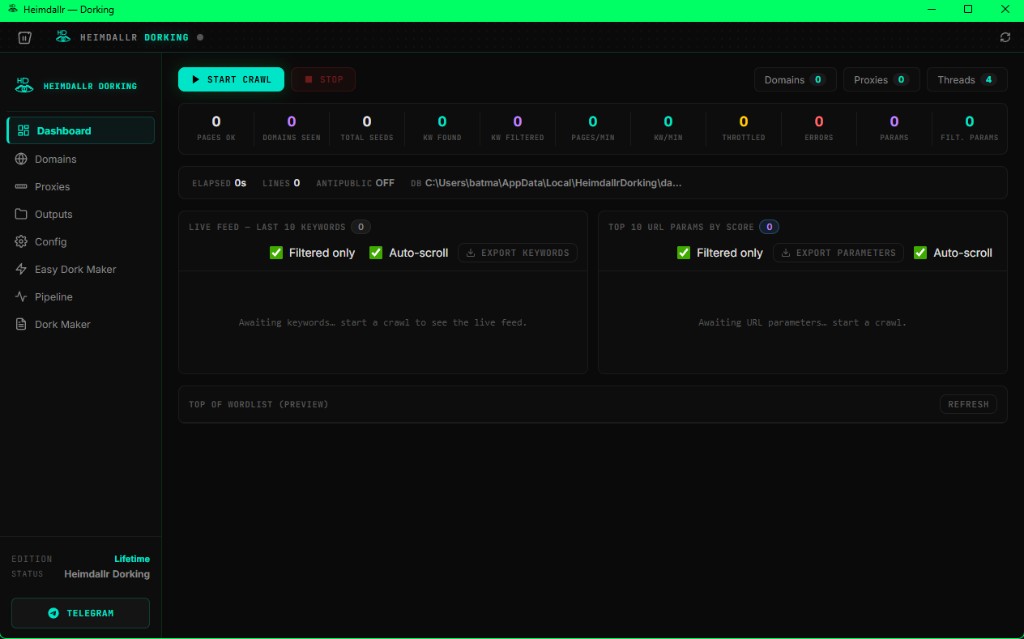Screen dimensions: 1024x639
Task: Open the Pipeline view
Action: 80,297
